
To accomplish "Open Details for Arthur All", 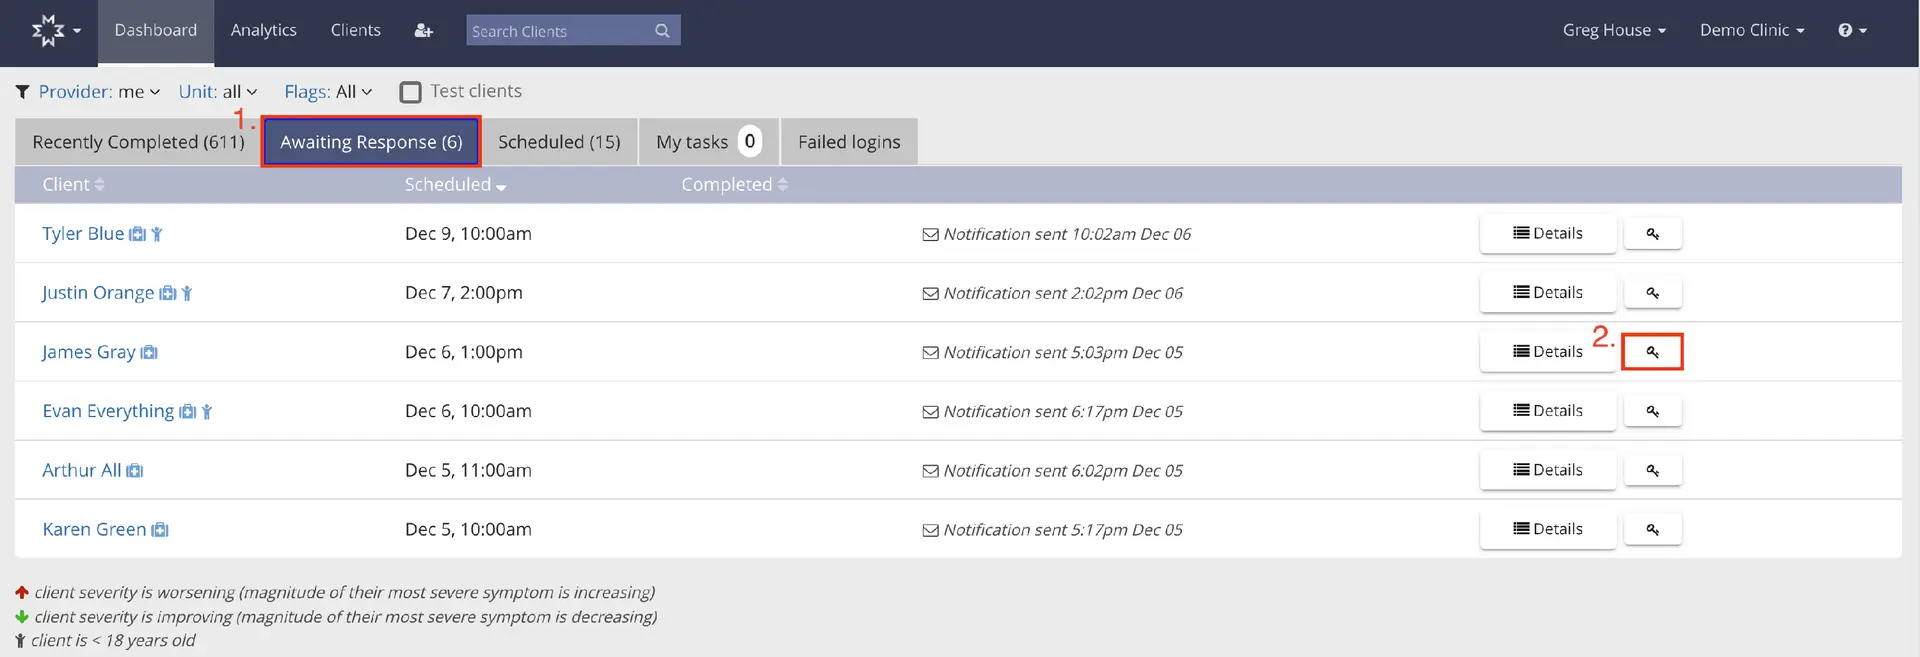I will click(1547, 470).
